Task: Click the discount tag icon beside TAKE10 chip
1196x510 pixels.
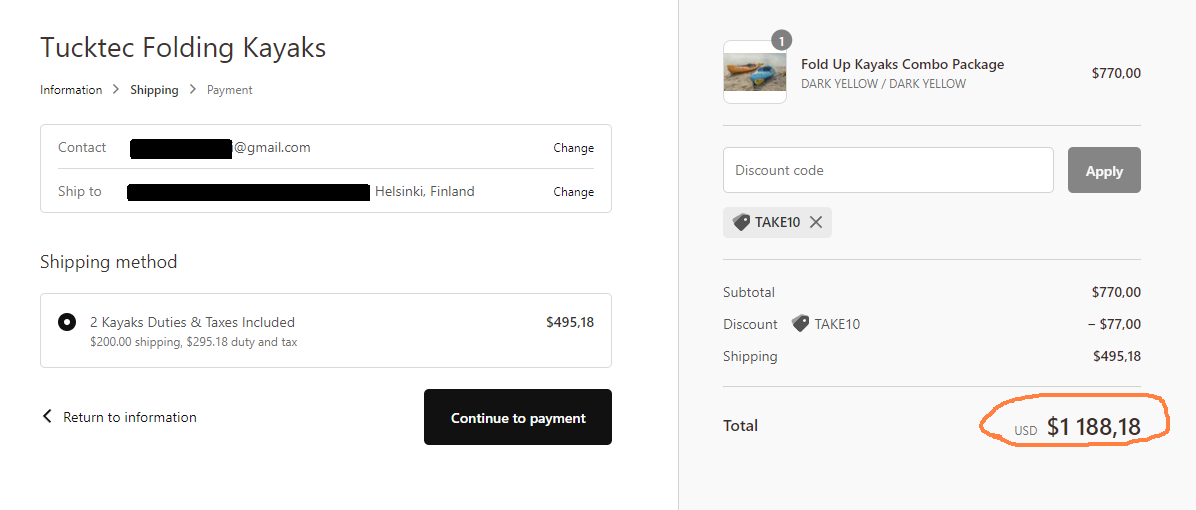Action: click(741, 222)
